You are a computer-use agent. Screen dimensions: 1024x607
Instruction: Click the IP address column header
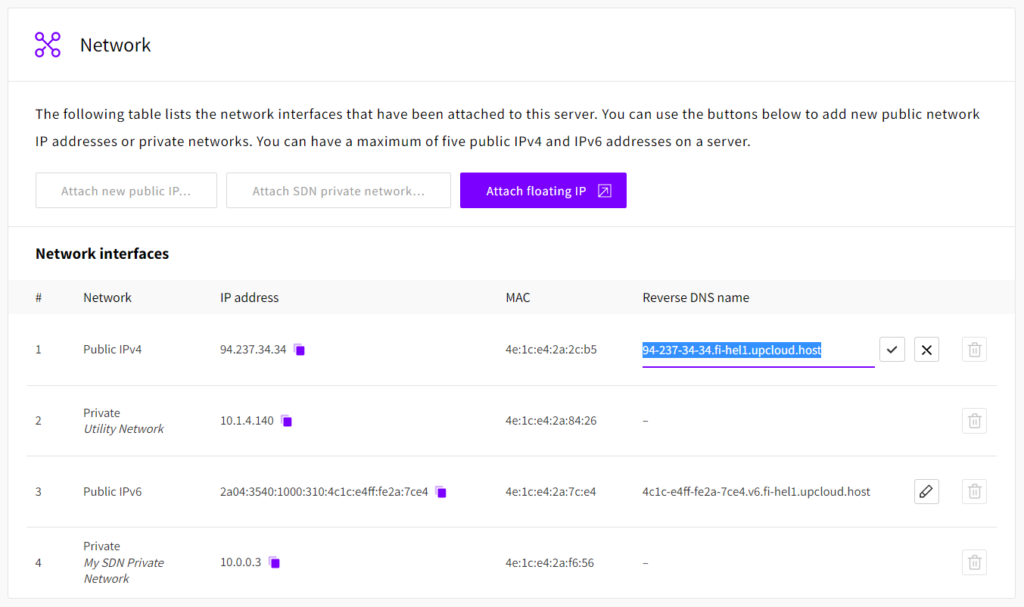coord(249,297)
